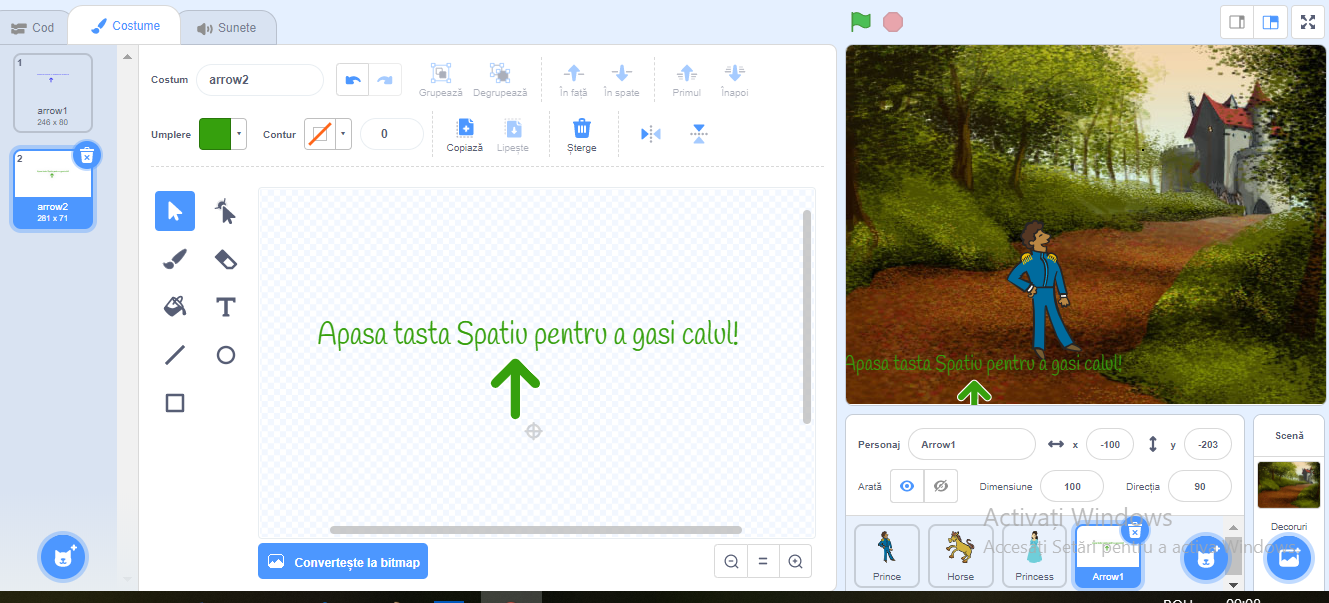Select the Eraser tool
Image resolution: width=1329 pixels, height=603 pixels.
[225, 259]
